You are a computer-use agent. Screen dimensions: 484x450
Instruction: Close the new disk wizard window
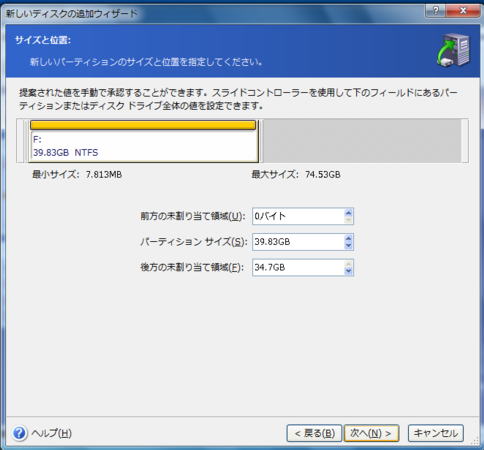coord(463,11)
